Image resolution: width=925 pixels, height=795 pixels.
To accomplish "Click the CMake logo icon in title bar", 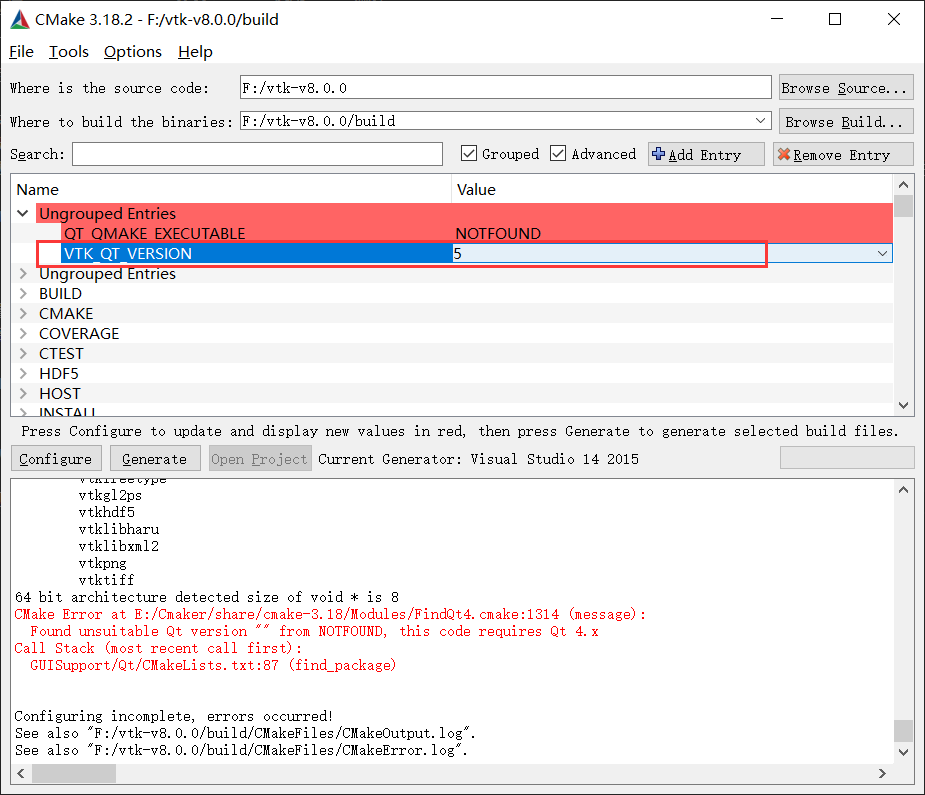I will click(x=20, y=19).
